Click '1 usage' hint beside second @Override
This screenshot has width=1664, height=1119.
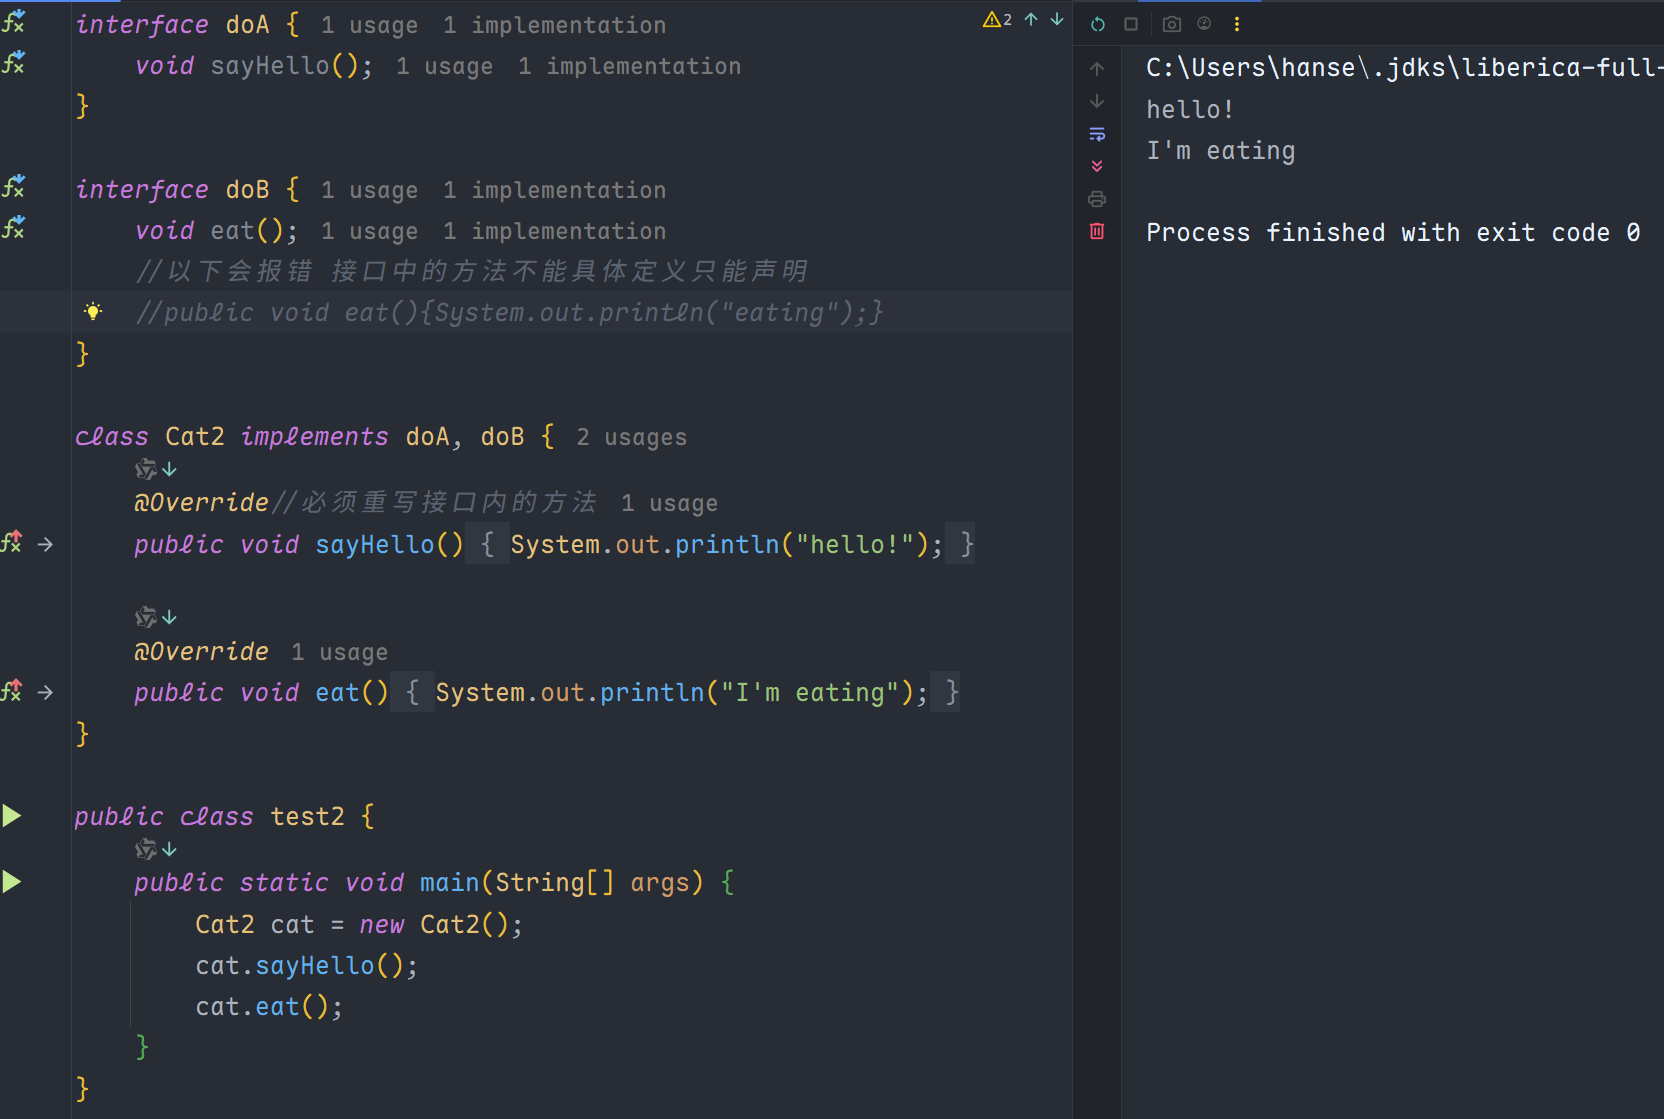pos(339,653)
